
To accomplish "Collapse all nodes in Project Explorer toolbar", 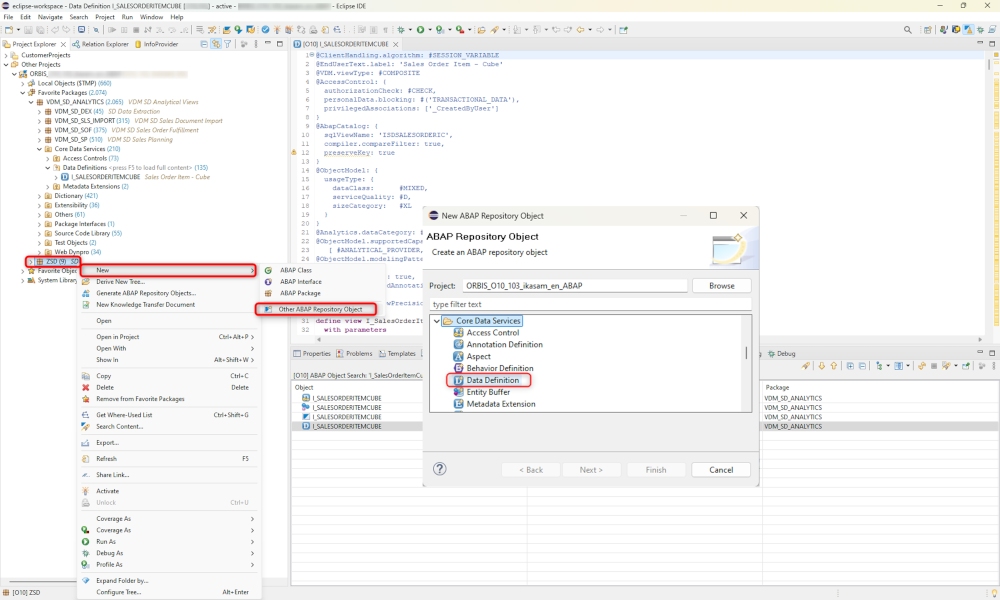I will [x=204, y=44].
